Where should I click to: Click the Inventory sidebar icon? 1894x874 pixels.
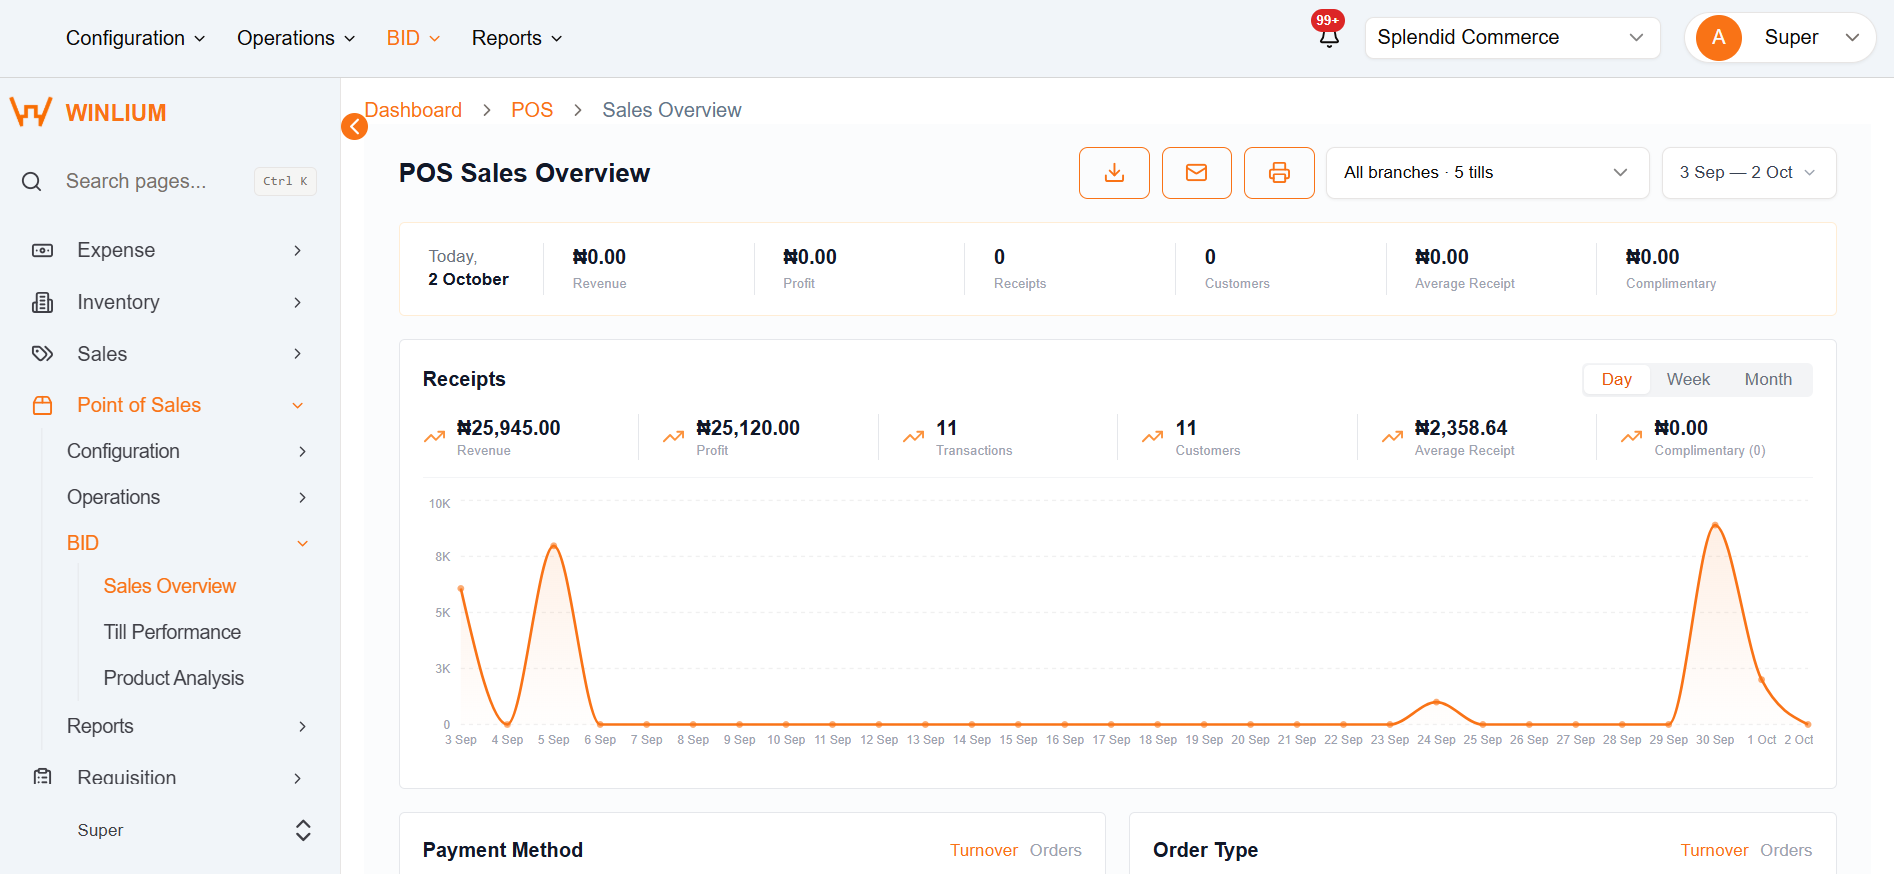42,302
